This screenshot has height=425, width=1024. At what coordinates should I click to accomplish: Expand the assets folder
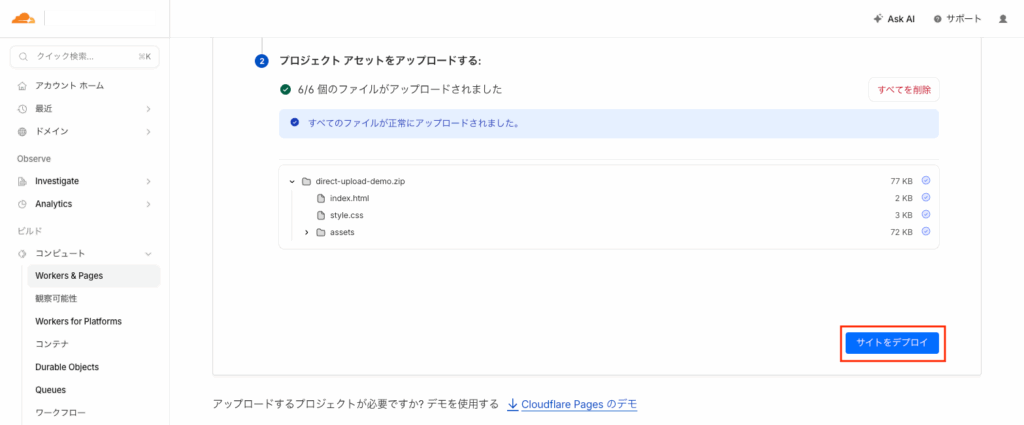point(306,232)
